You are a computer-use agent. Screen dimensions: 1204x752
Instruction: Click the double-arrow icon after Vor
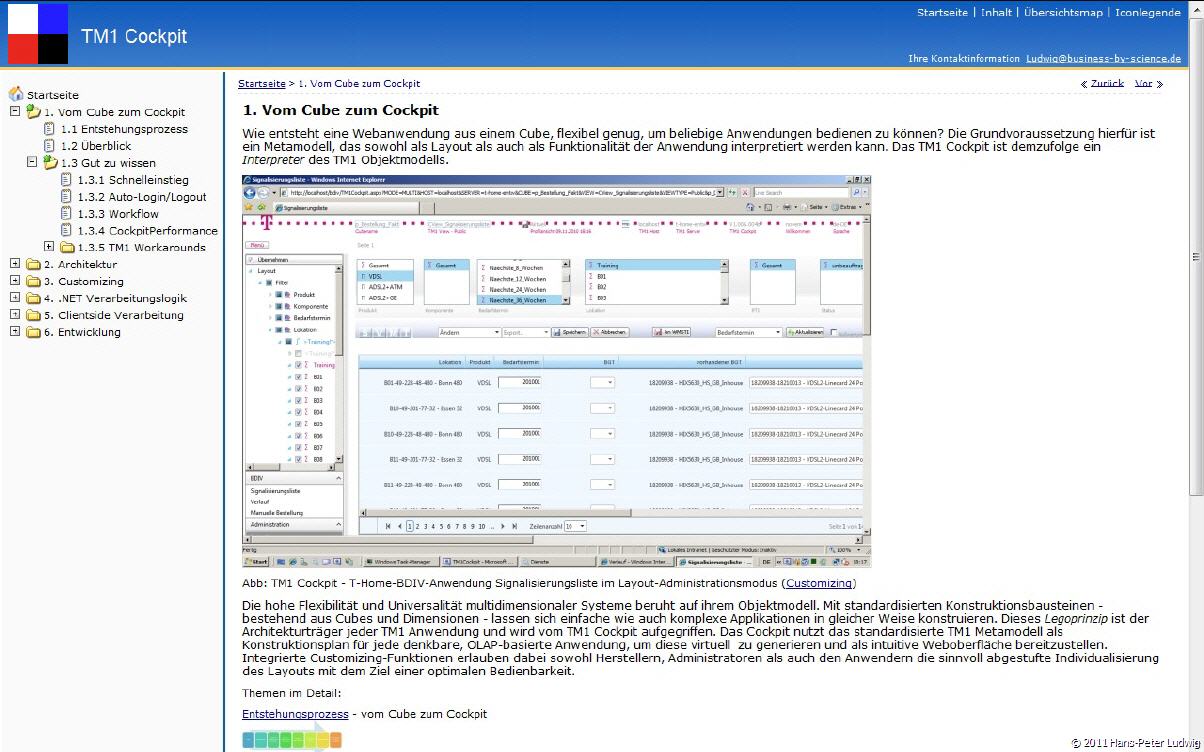1160,84
